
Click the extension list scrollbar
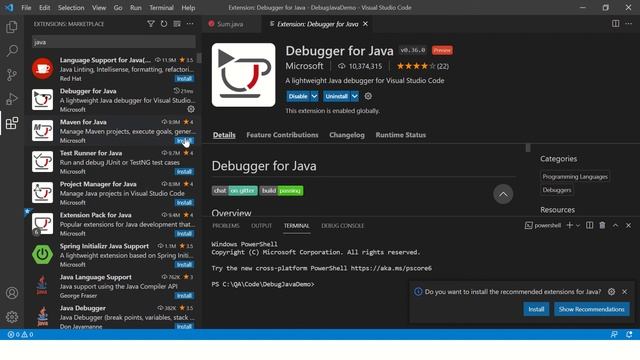pos(199,58)
